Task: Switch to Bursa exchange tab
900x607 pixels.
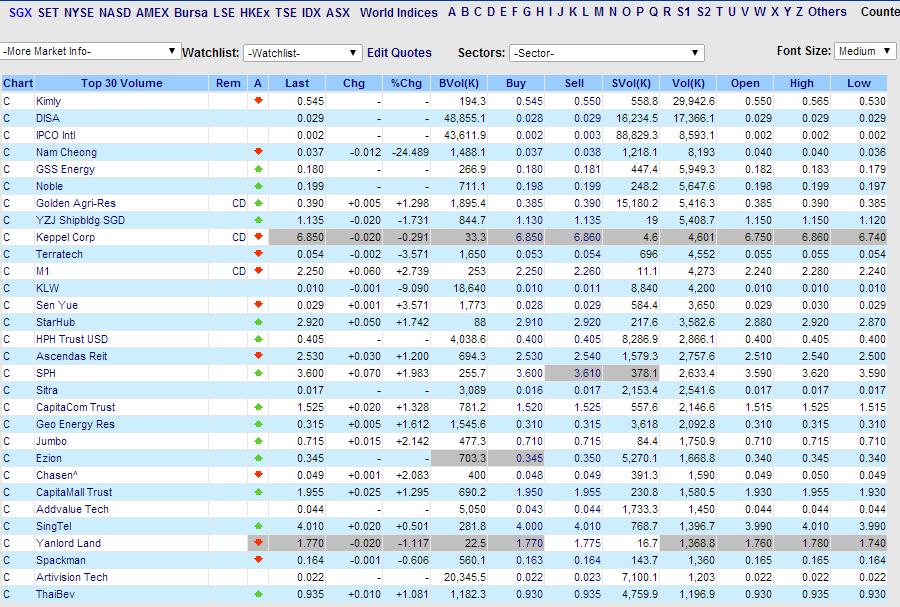Action: pyautogui.click(x=191, y=12)
